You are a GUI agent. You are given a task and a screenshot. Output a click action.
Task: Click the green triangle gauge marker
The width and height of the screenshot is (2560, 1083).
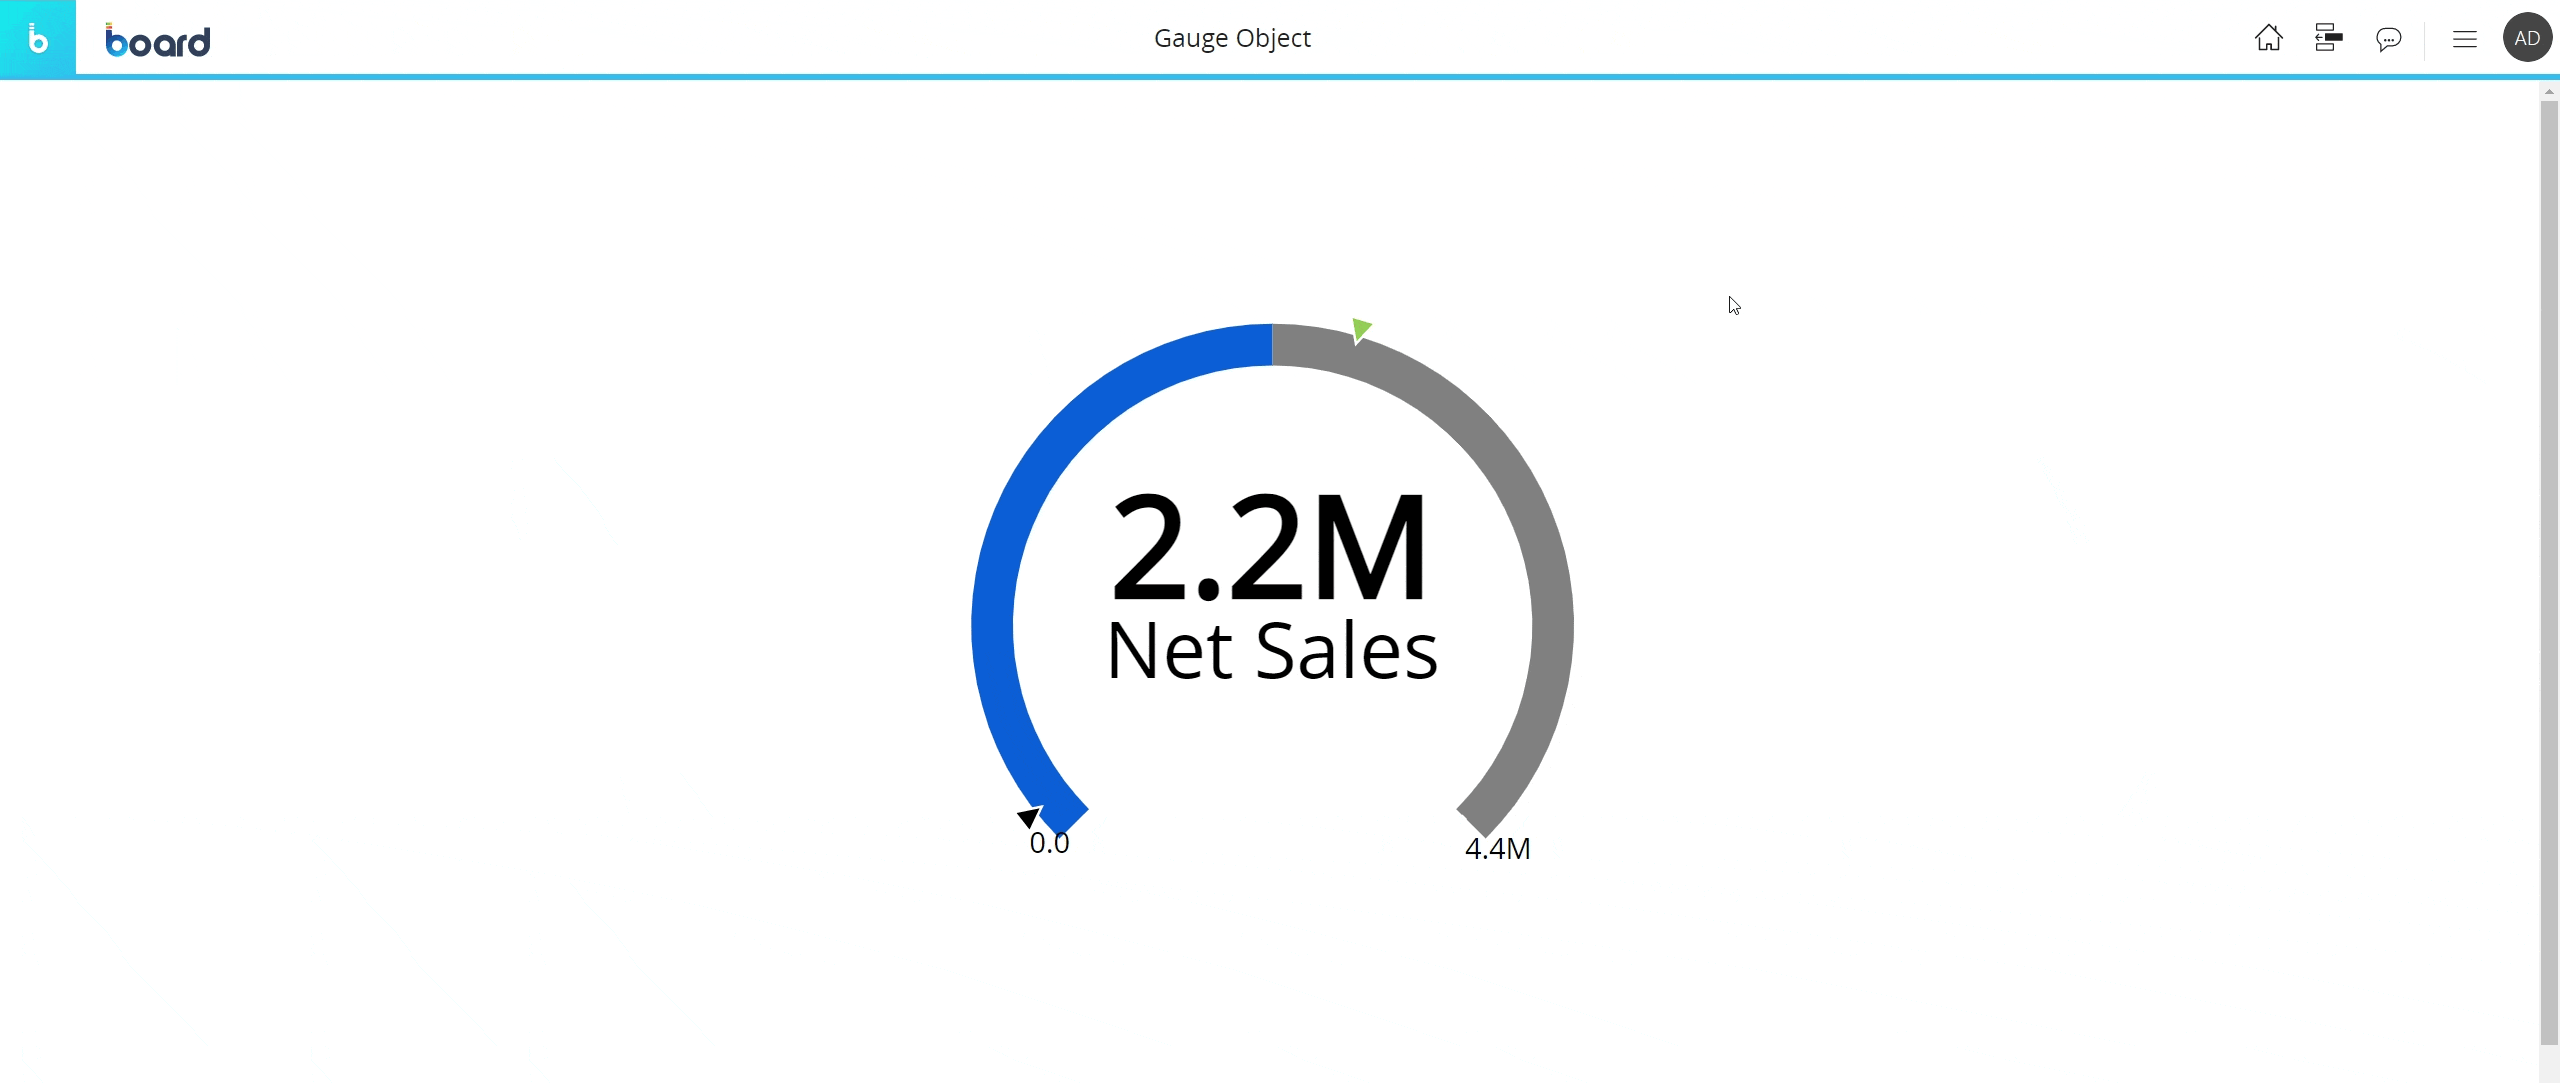point(1360,329)
